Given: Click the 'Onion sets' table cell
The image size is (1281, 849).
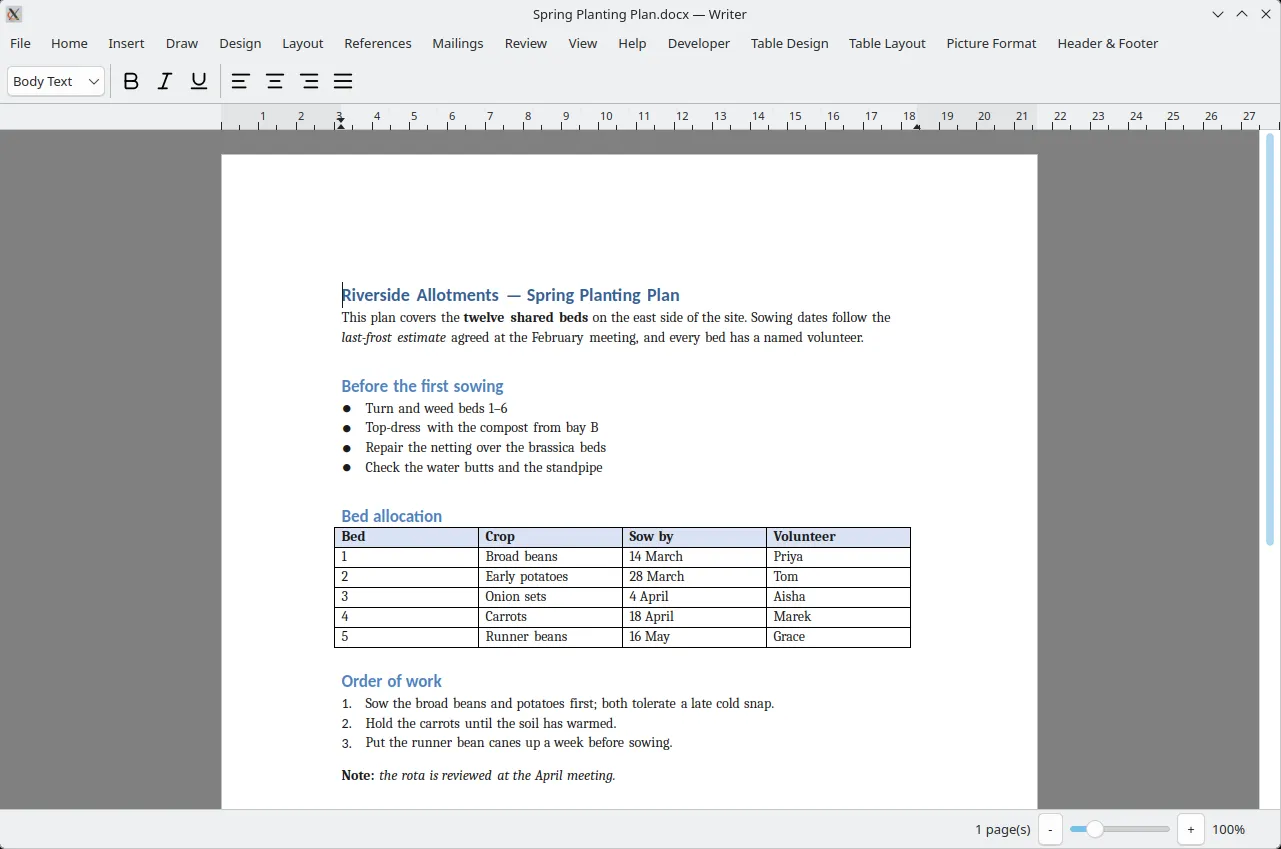Looking at the screenshot, I should click(x=550, y=597).
